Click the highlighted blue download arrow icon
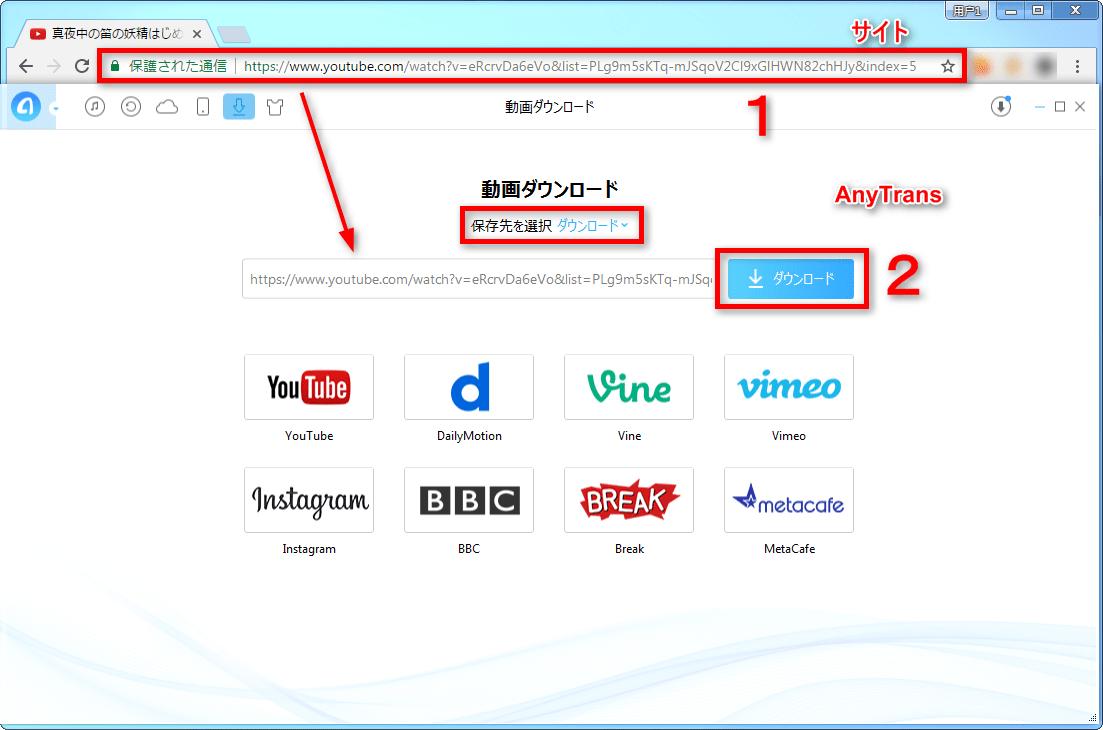The height and width of the screenshot is (730, 1103). coord(239,106)
